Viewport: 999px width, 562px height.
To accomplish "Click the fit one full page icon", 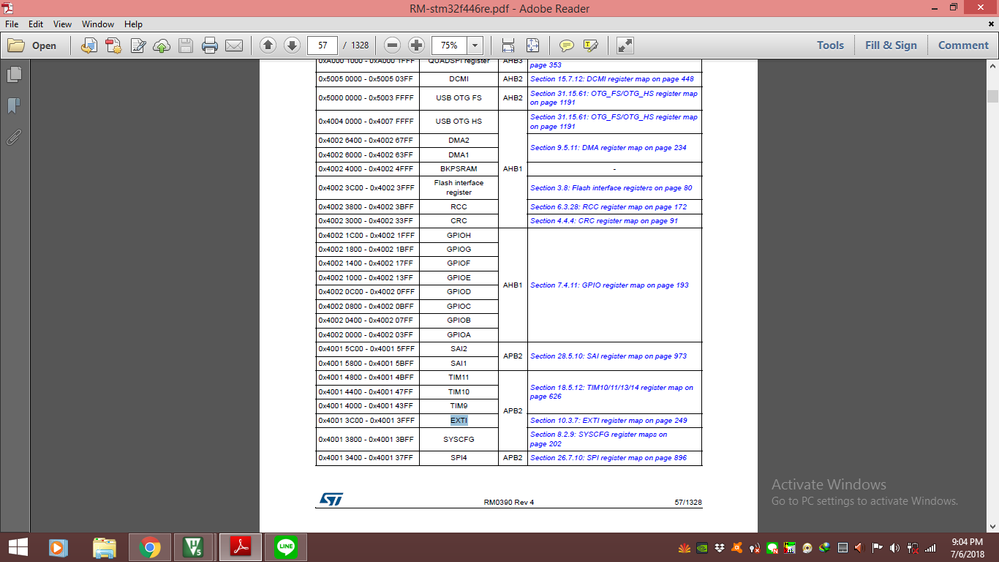I will pos(532,45).
